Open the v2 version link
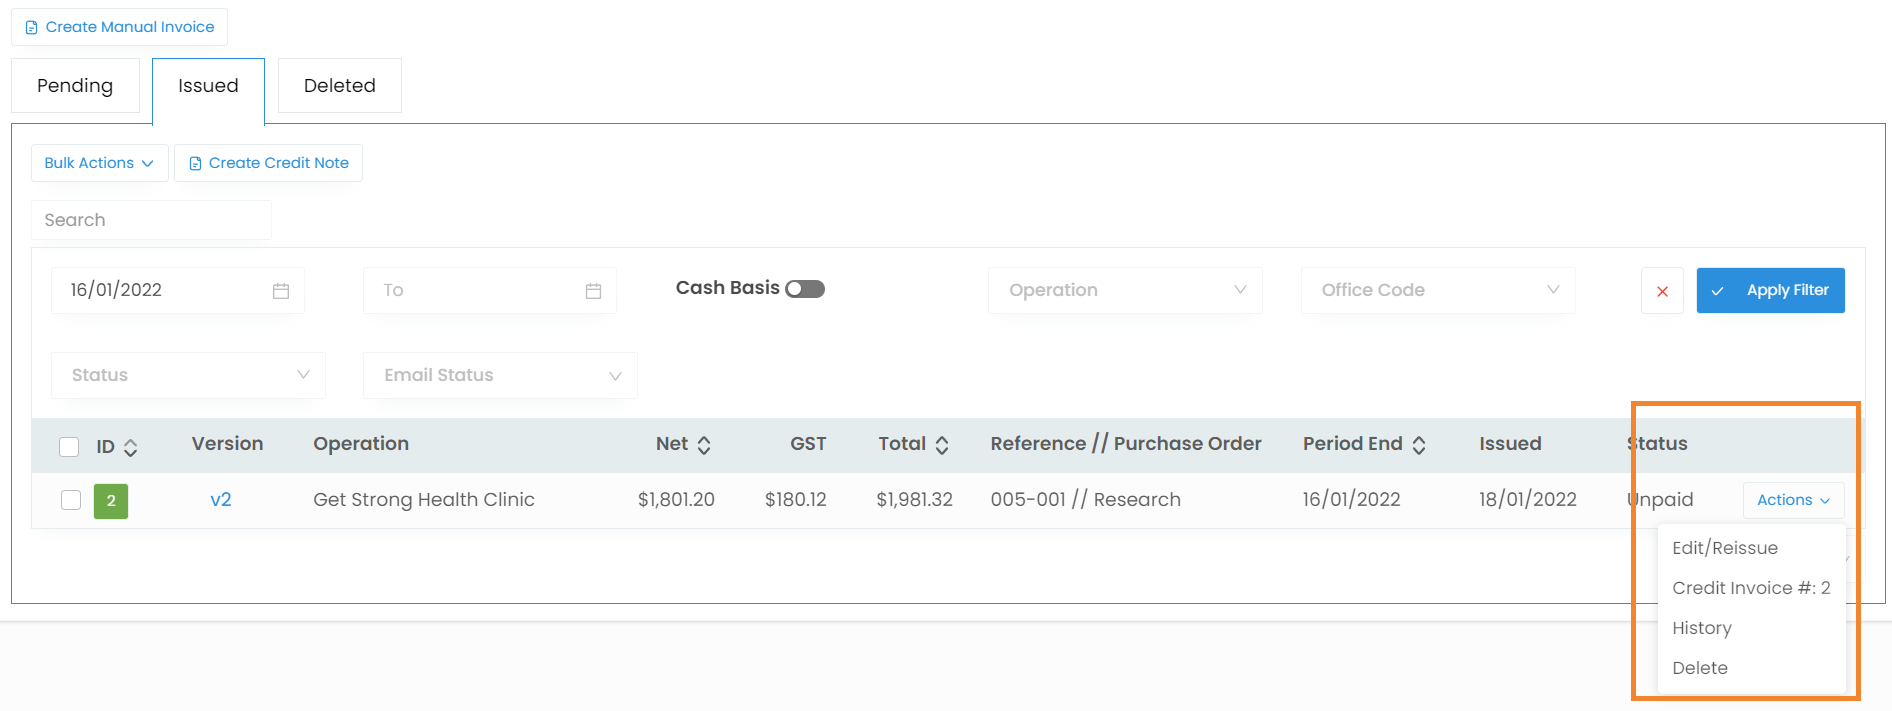The width and height of the screenshot is (1892, 711). (x=221, y=500)
